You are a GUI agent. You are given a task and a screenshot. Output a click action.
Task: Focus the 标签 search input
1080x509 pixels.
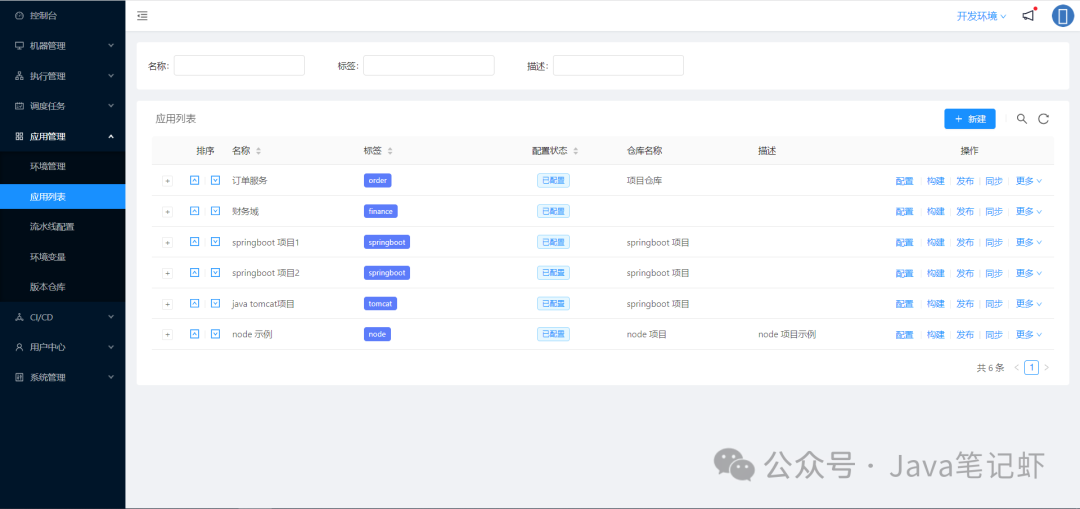(428, 65)
